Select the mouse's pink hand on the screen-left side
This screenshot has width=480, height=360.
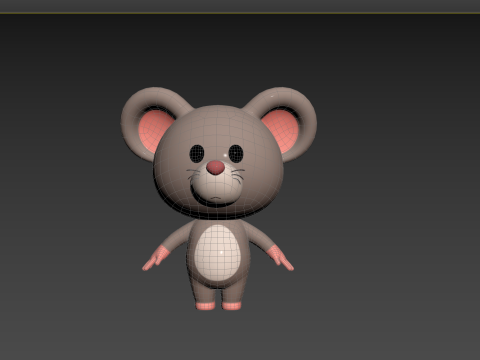pyautogui.click(x=156, y=257)
